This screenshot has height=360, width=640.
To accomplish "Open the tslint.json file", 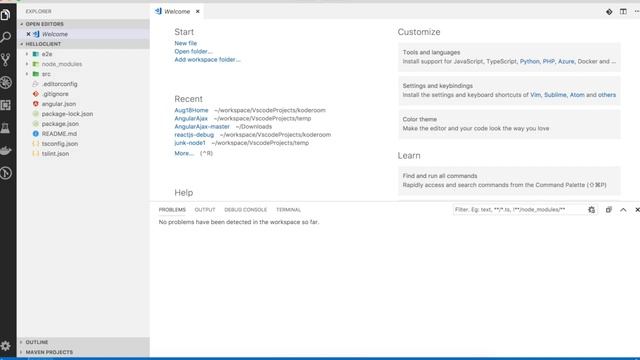I will [x=55, y=154].
